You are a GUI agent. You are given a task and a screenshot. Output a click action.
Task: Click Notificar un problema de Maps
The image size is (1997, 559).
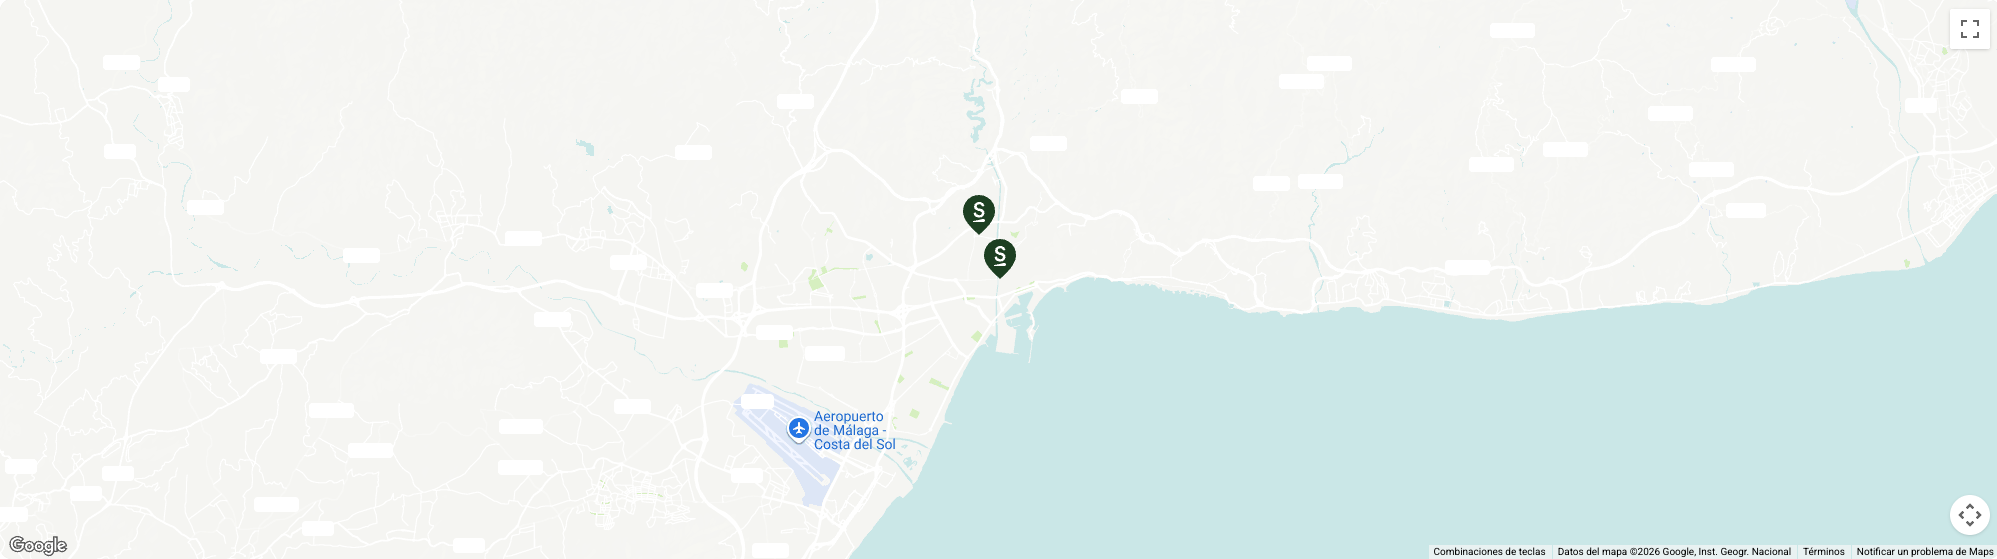(1924, 551)
